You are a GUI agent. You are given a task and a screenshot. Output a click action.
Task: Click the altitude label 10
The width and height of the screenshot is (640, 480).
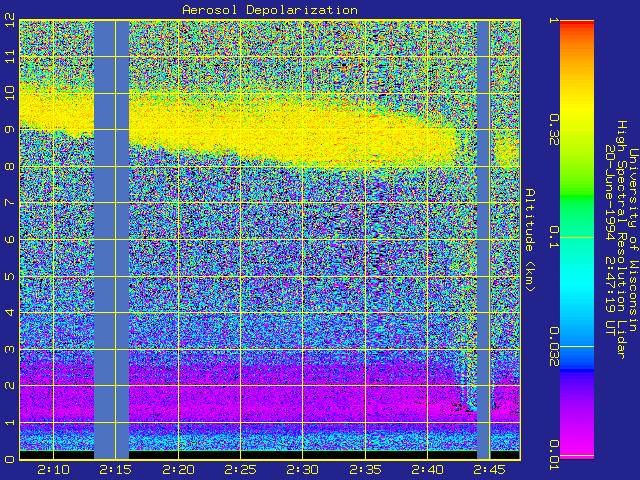pos(9,93)
